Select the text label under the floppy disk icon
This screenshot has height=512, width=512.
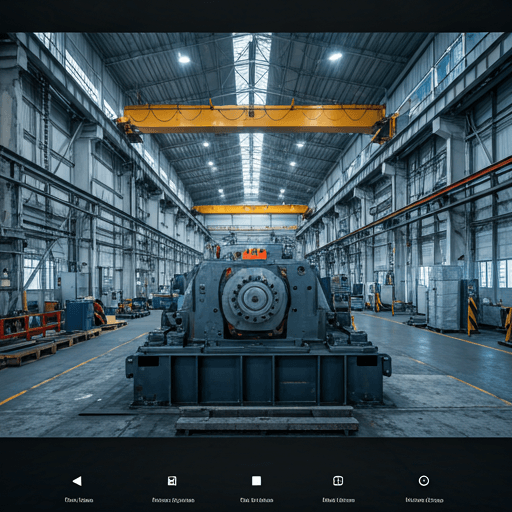[x=173, y=500]
